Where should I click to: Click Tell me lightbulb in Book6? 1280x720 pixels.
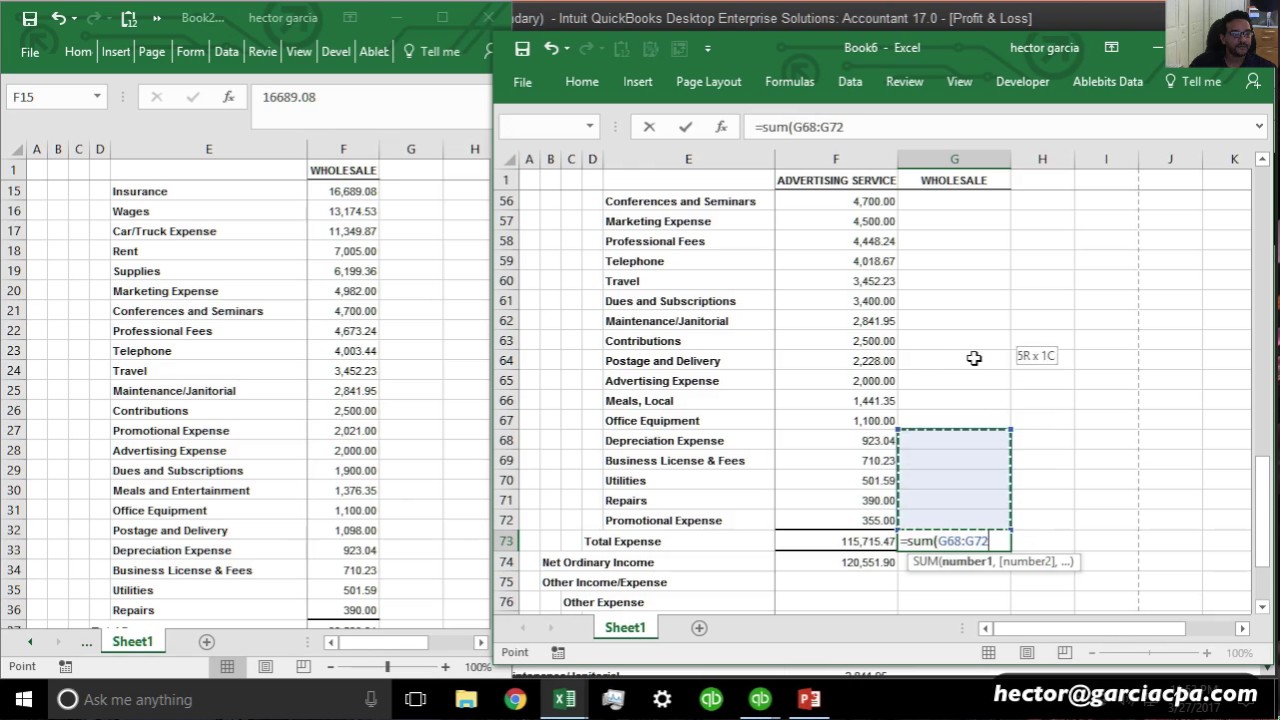tap(1171, 82)
